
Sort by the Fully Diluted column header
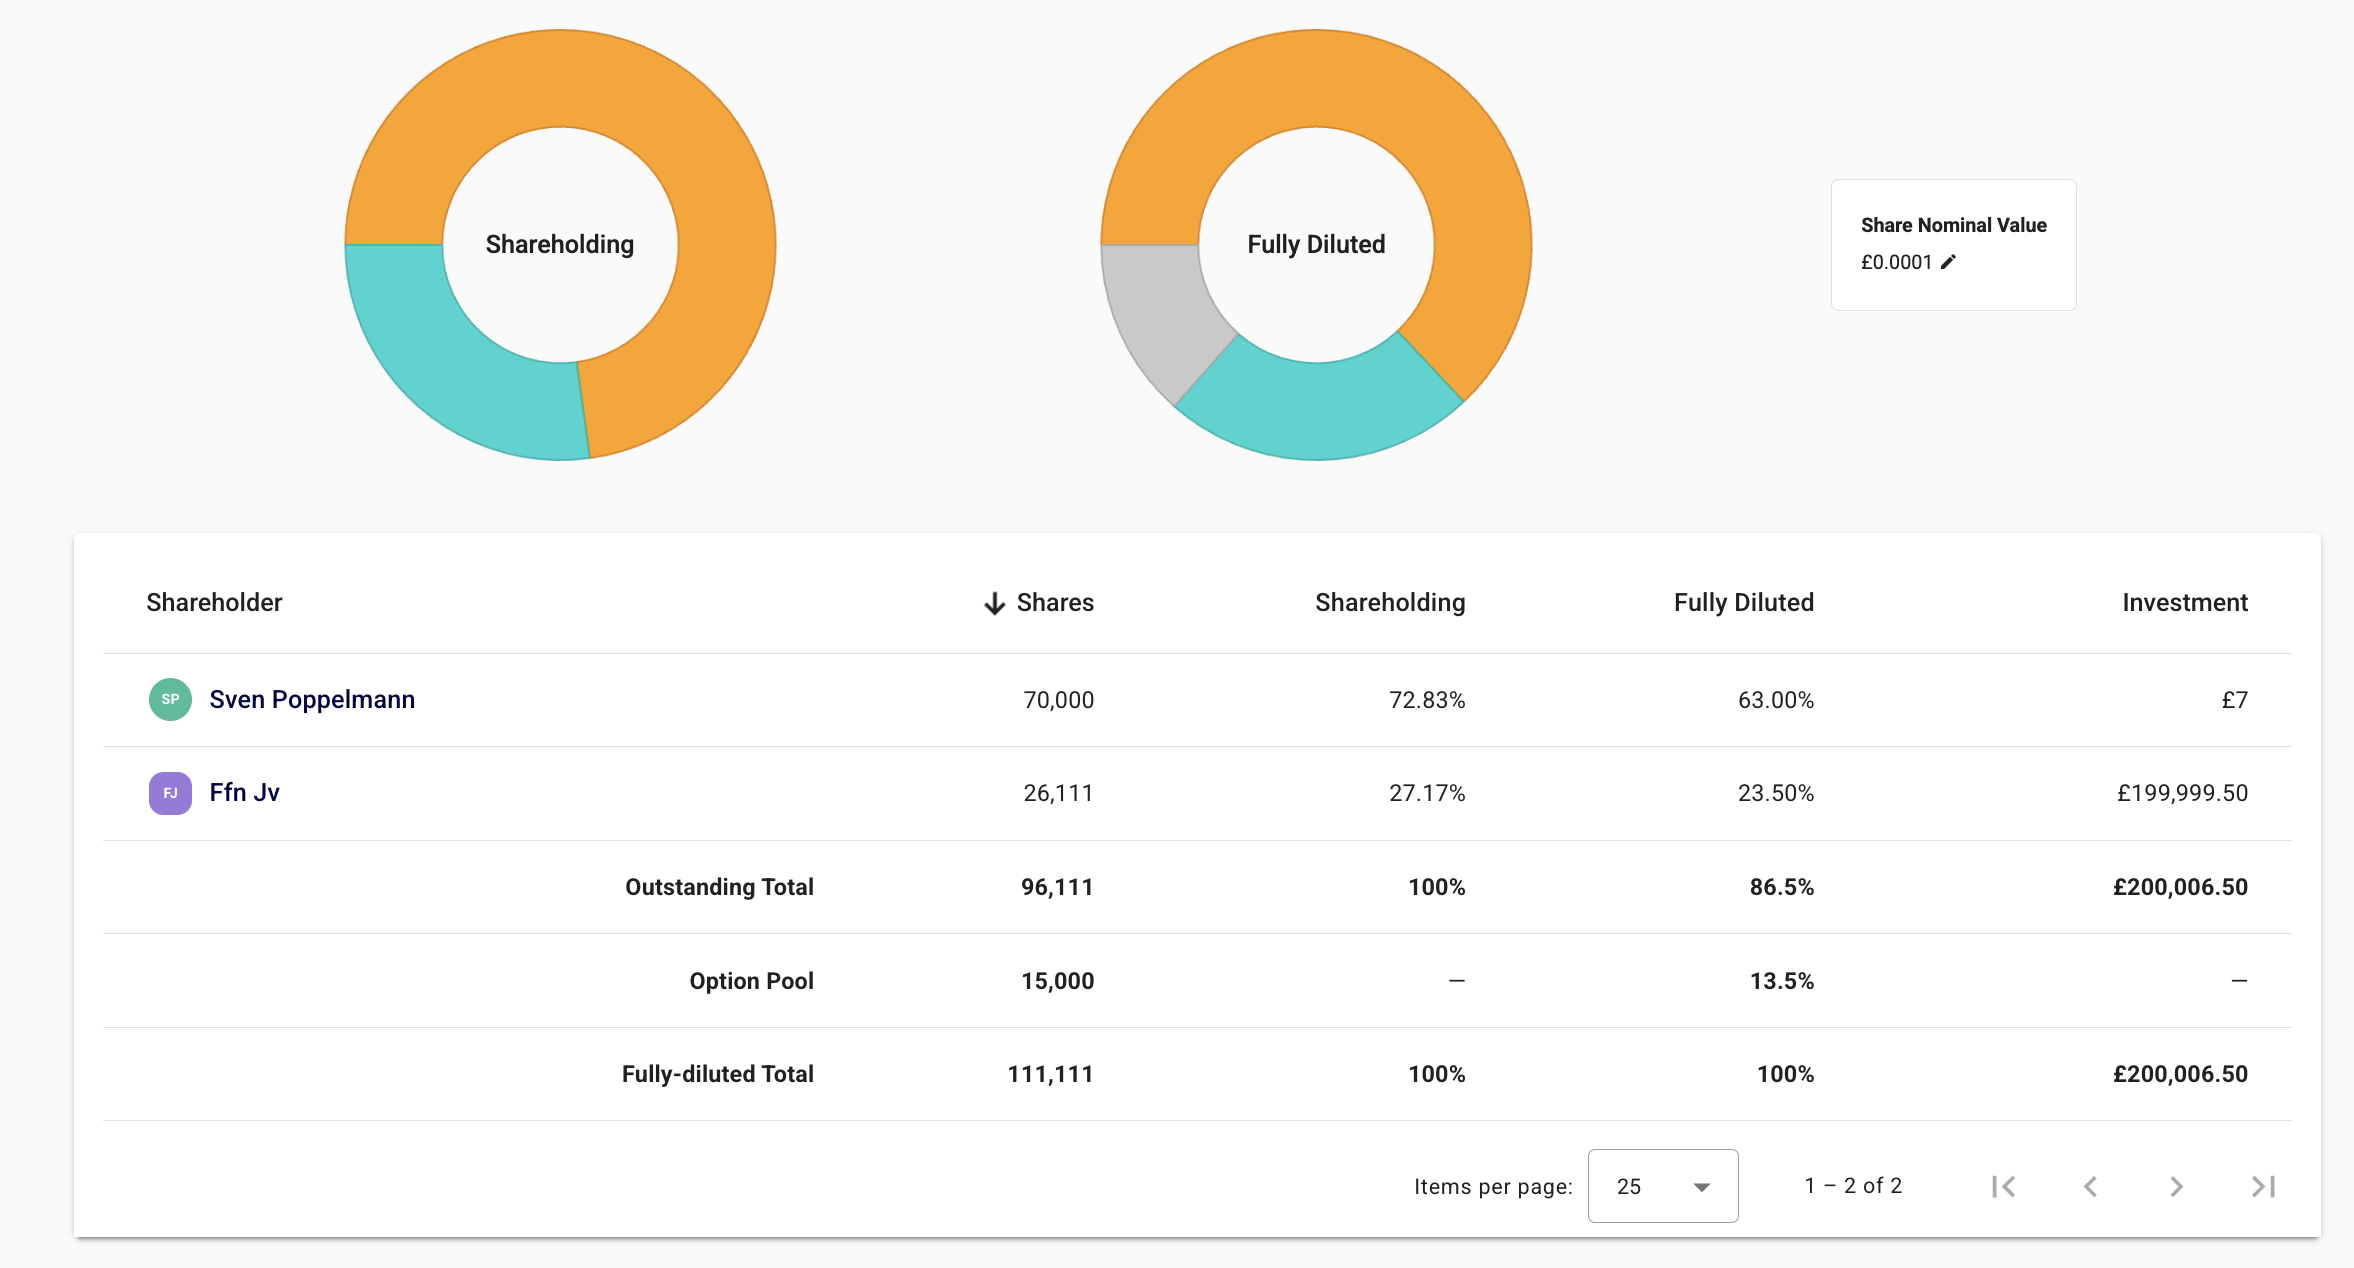click(1743, 602)
